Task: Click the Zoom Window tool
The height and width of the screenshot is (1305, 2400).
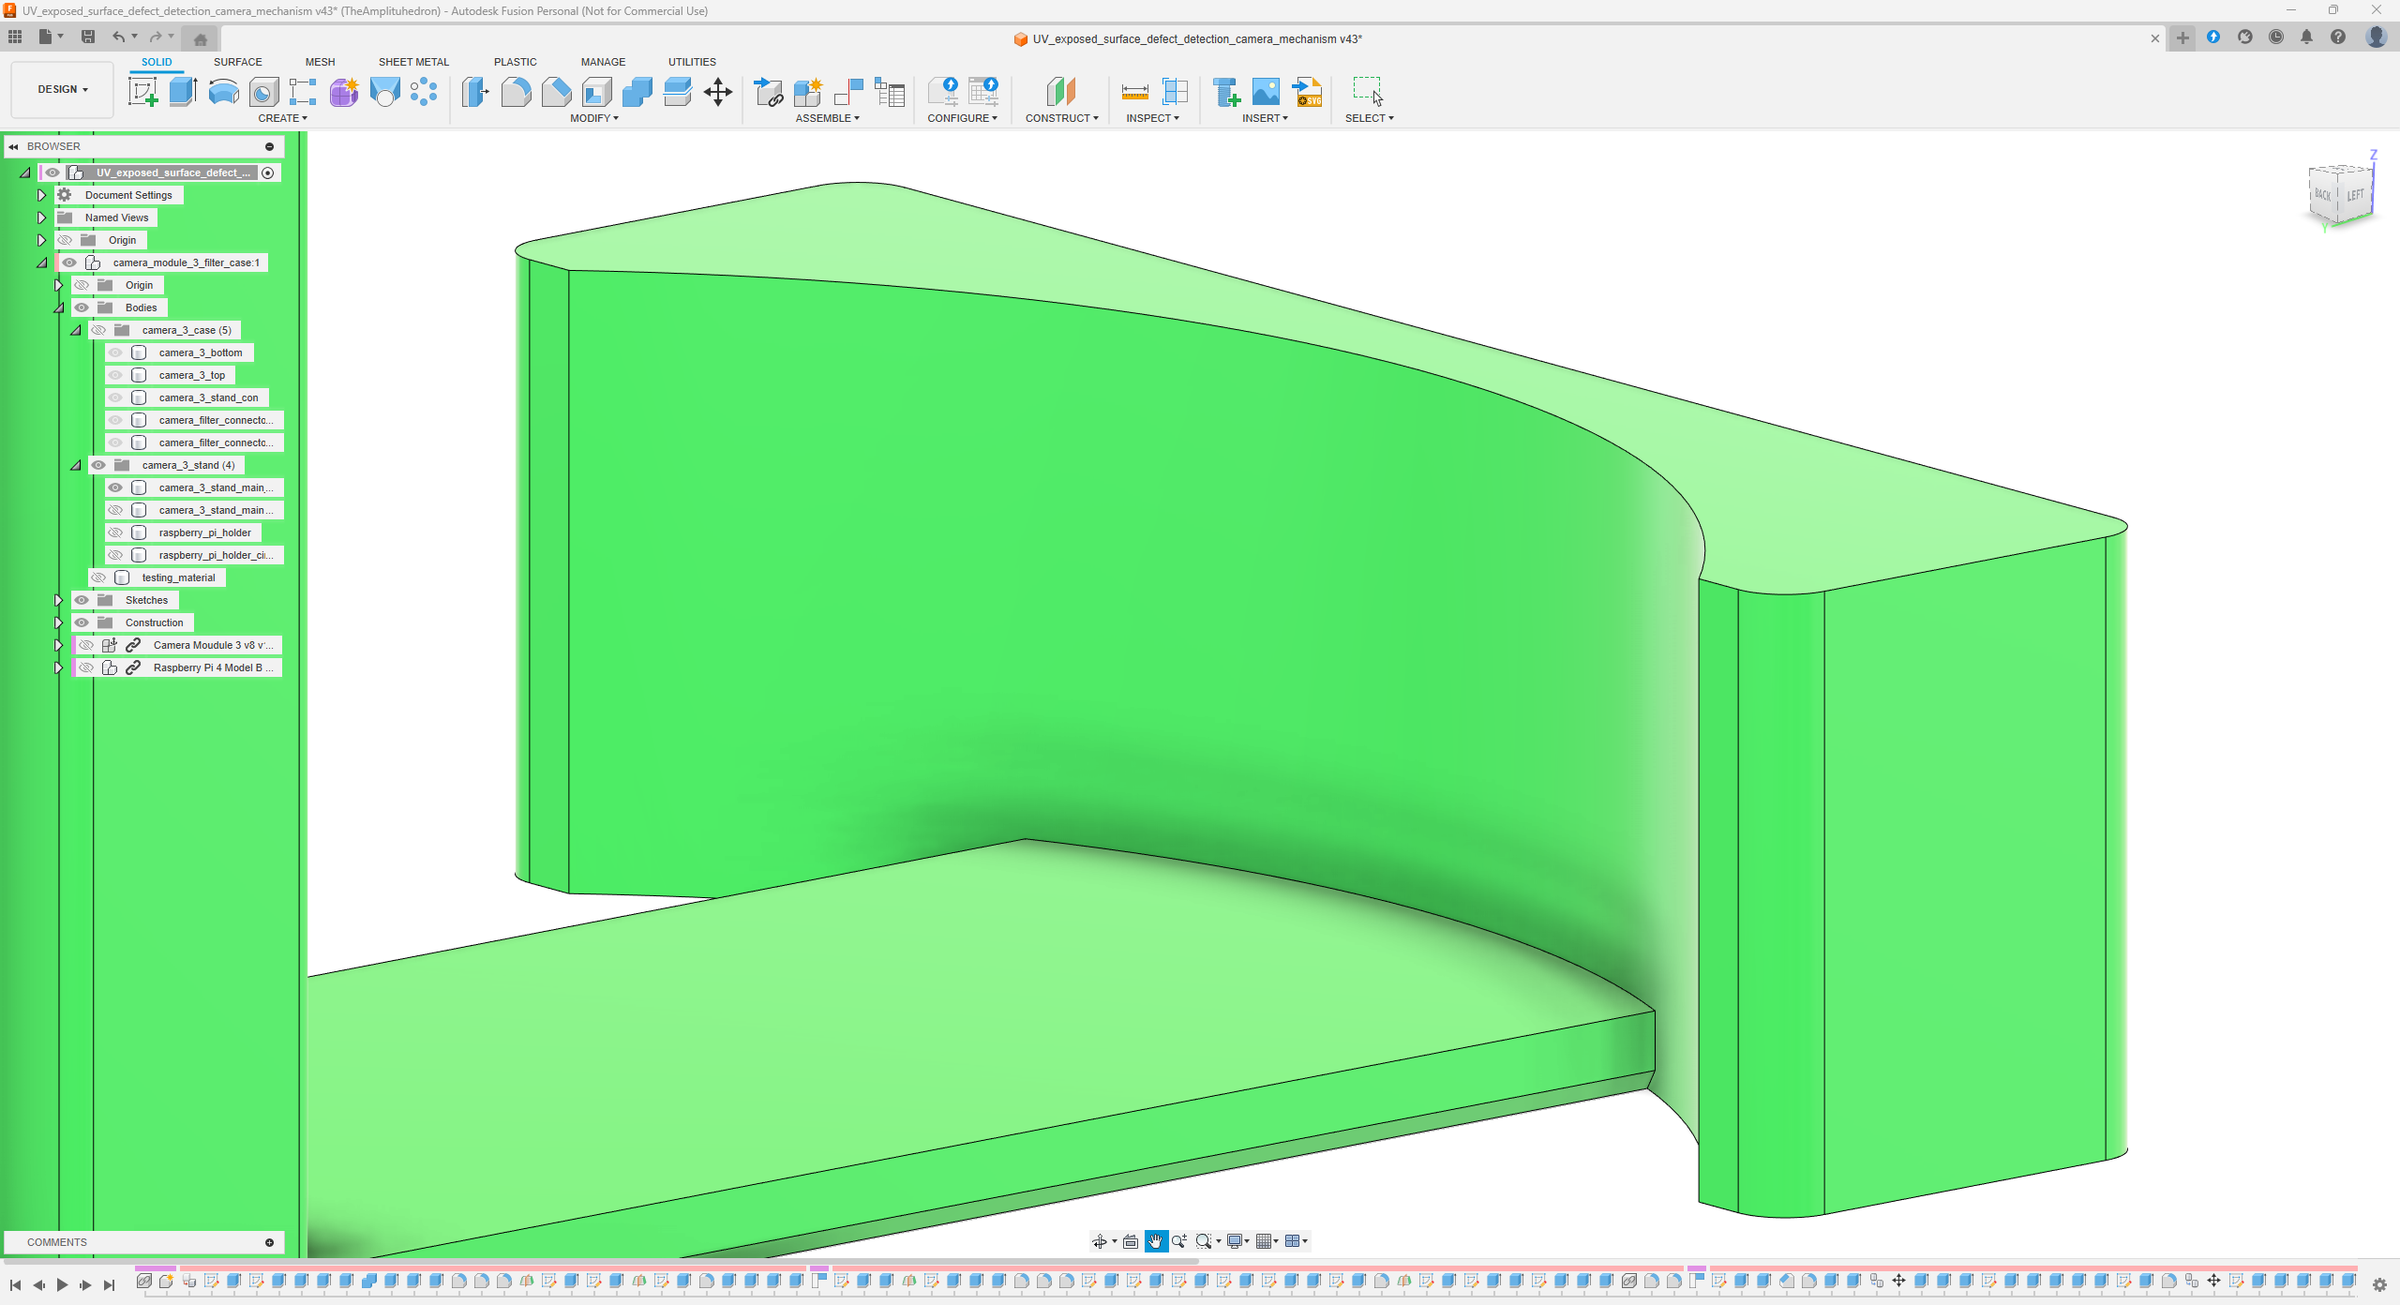Action: pos(1204,1241)
